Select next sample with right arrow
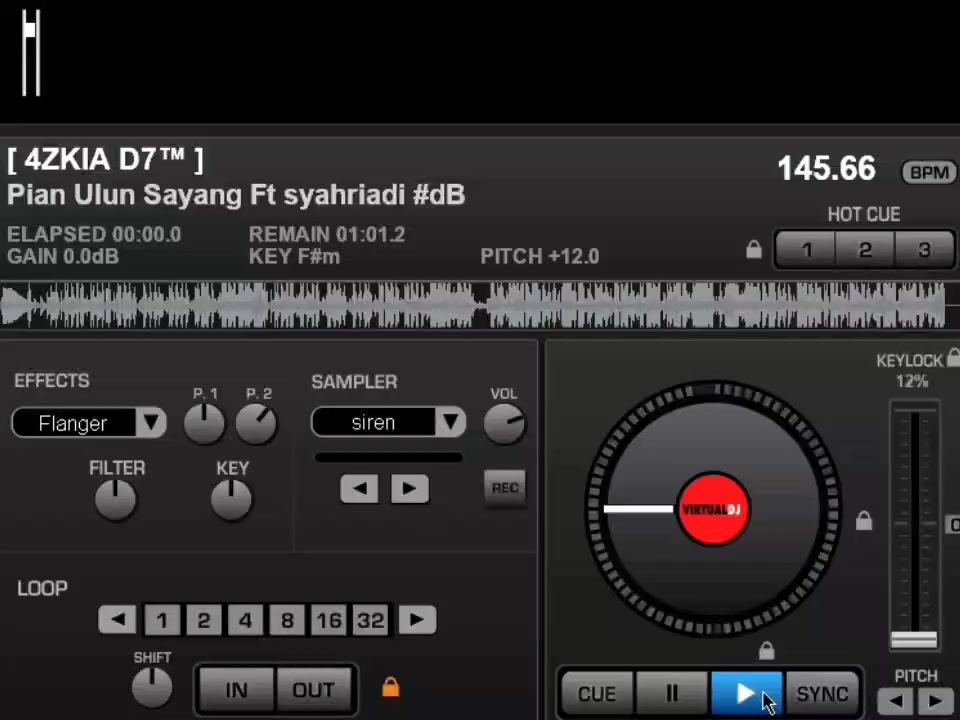This screenshot has width=960, height=720. point(410,489)
